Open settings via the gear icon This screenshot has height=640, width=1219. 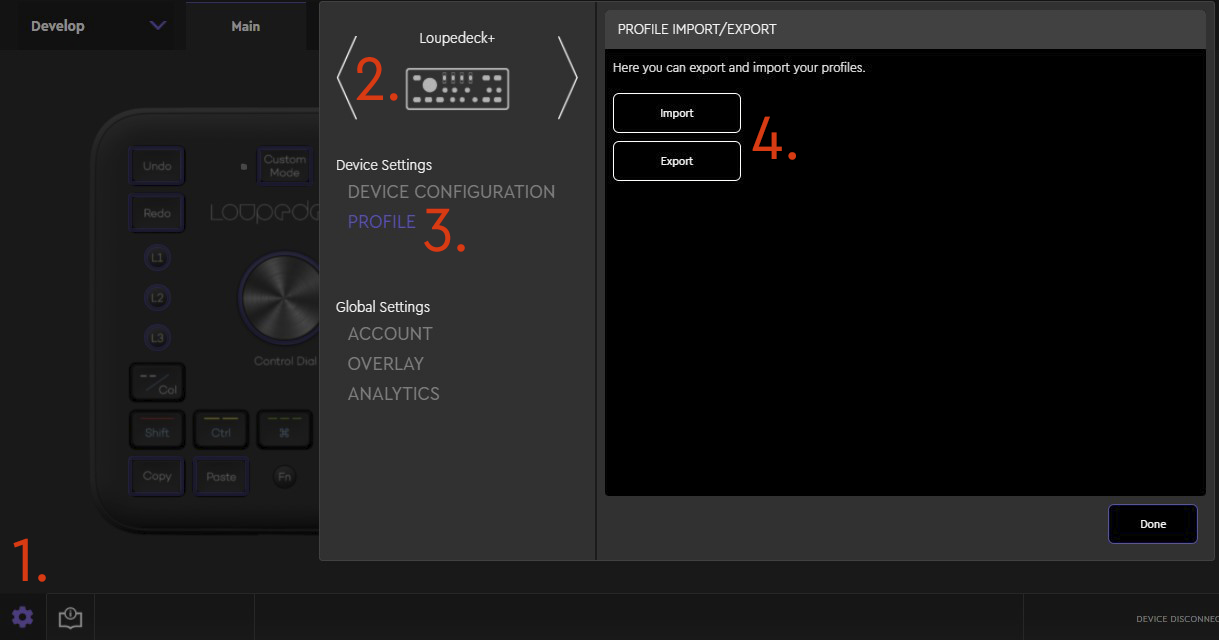pos(22,617)
